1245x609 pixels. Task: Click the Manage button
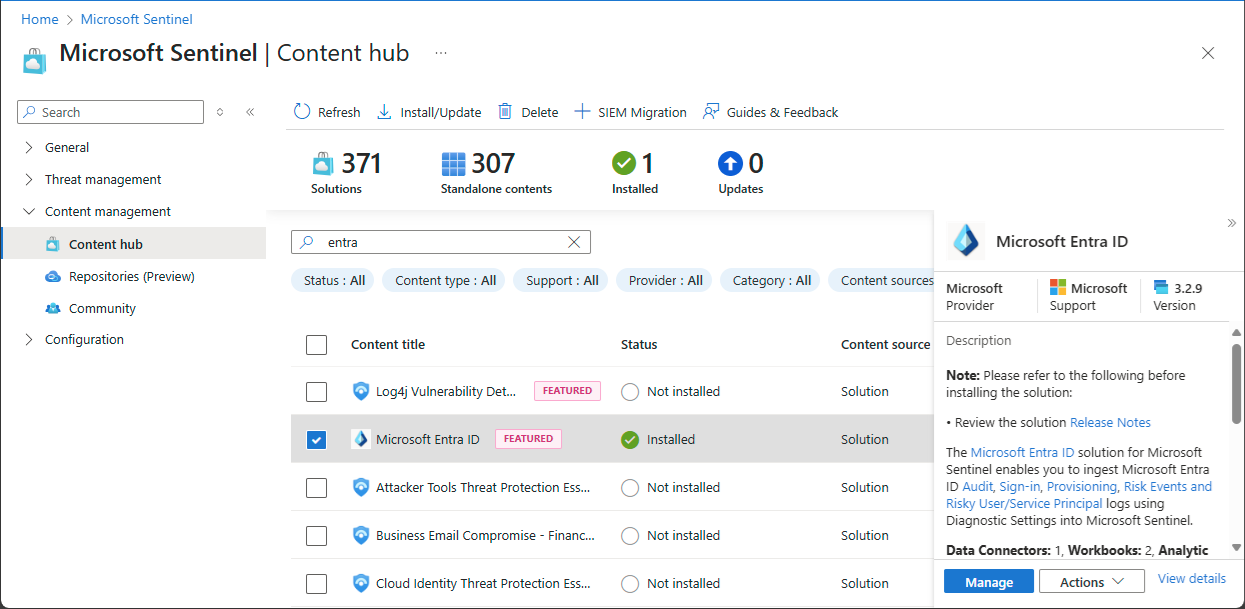(x=988, y=582)
